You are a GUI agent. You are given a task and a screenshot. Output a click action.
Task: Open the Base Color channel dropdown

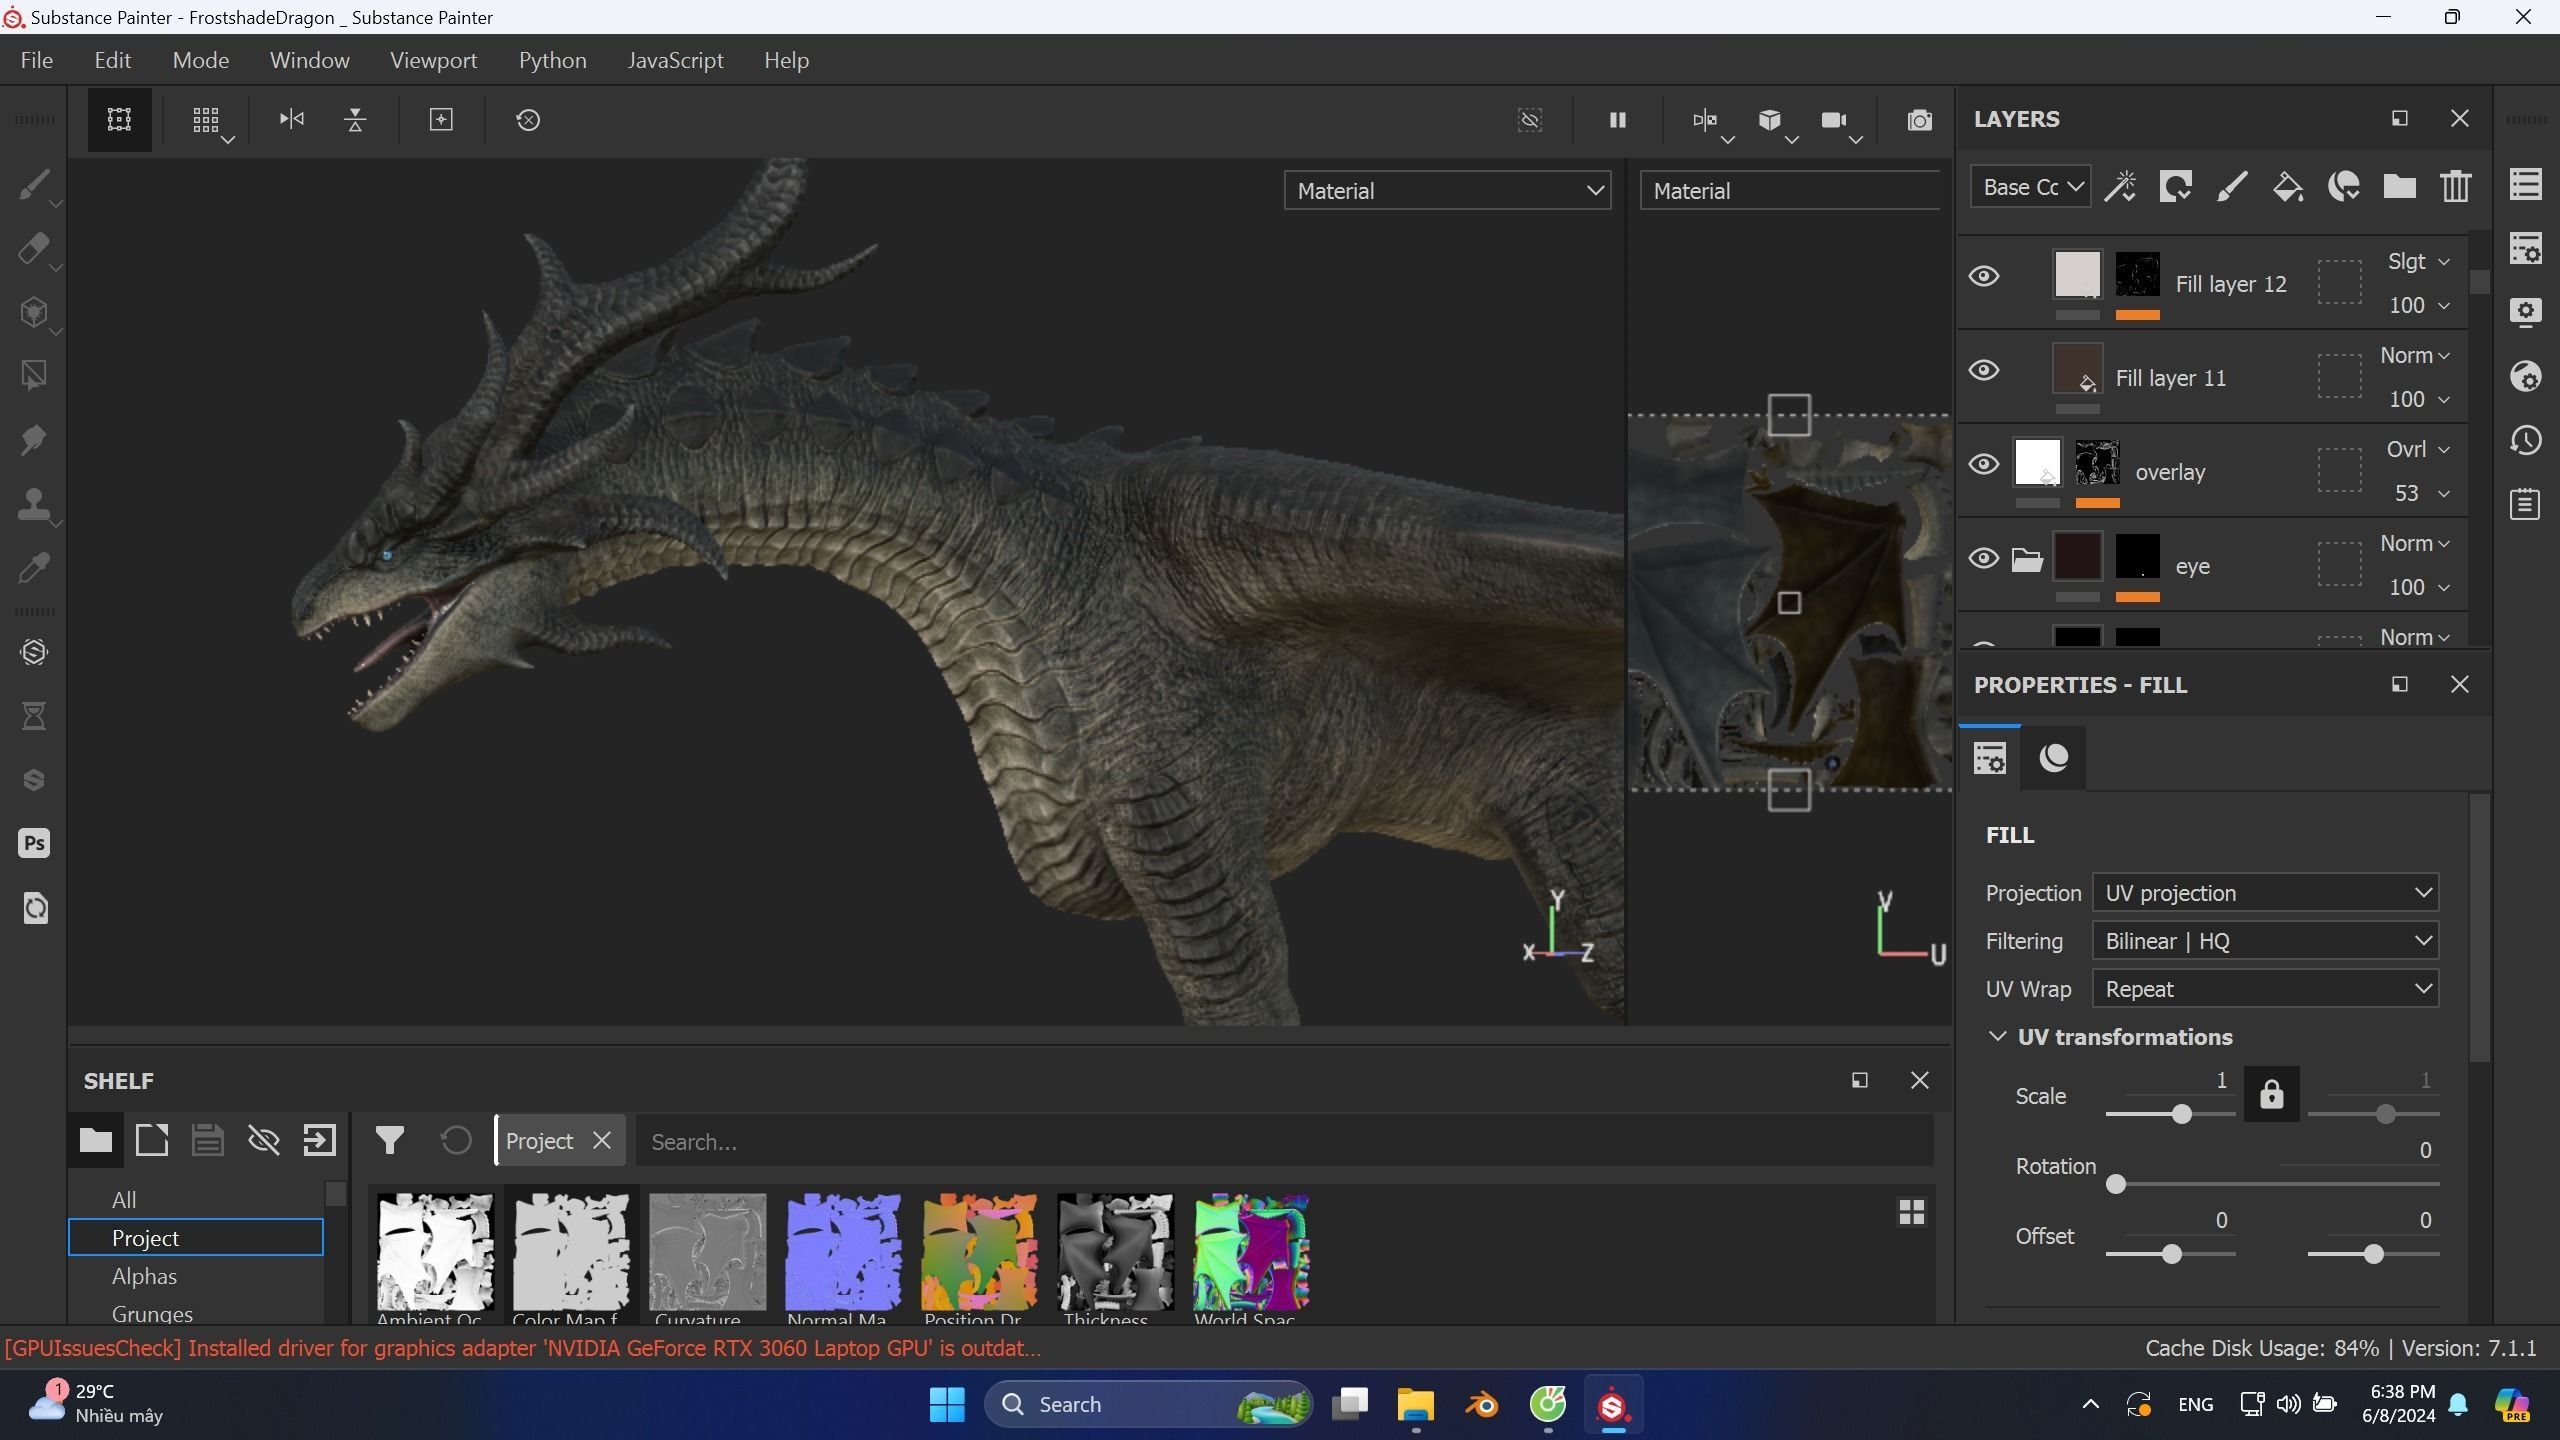click(x=2030, y=187)
